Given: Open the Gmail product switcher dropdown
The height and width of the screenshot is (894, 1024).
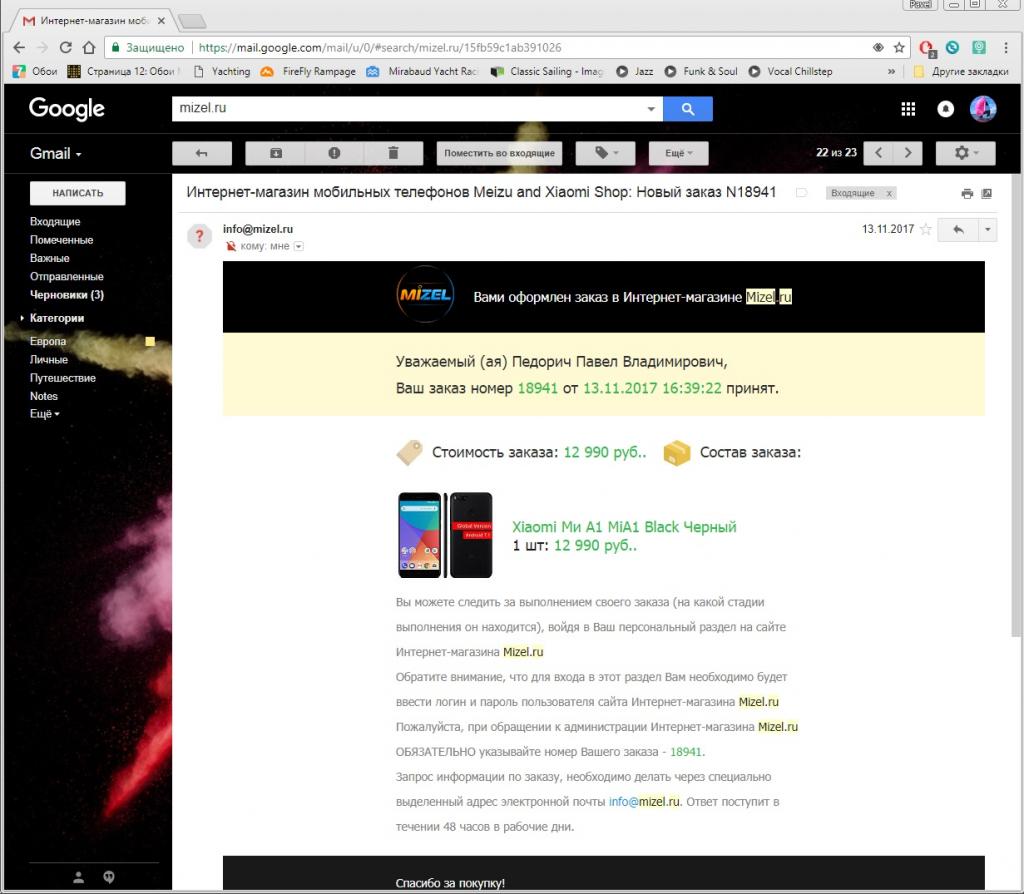Looking at the screenshot, I should [x=56, y=153].
